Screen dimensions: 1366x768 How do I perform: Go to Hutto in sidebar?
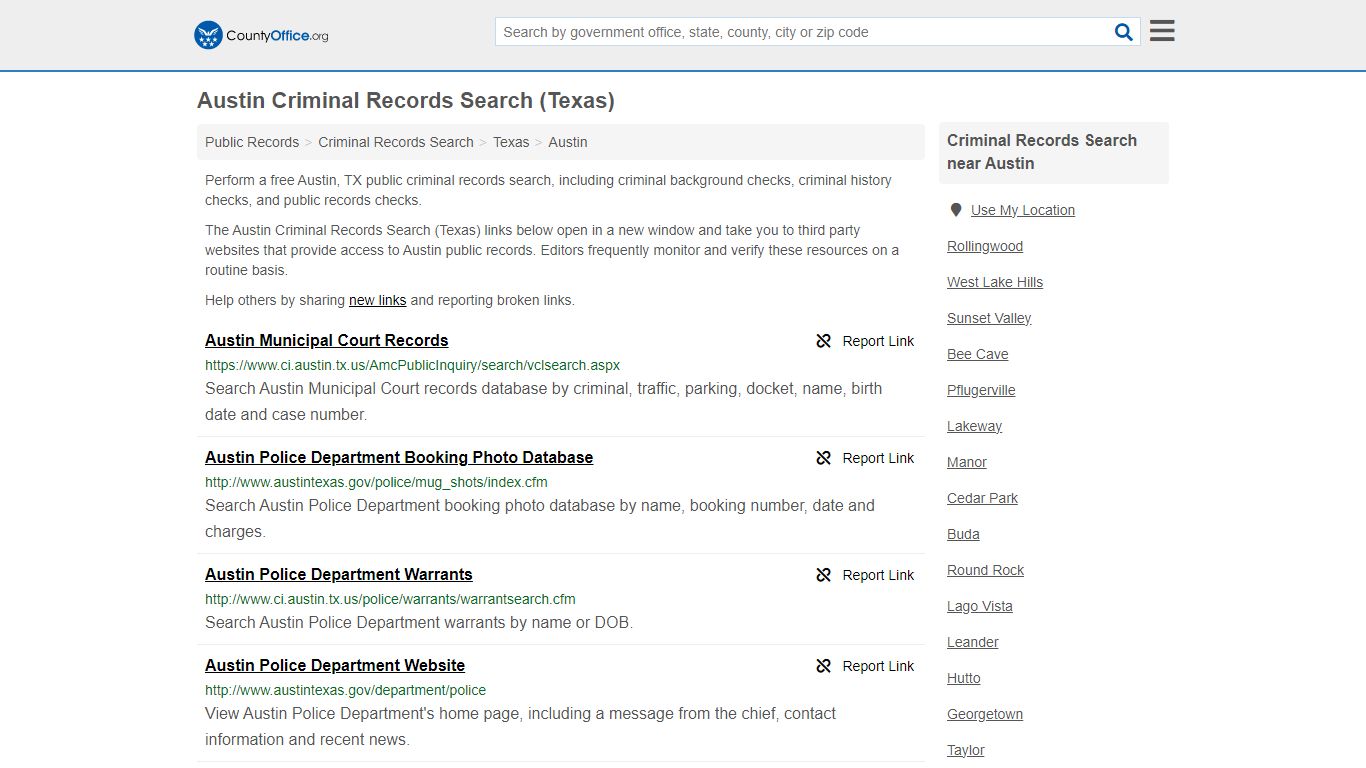tap(964, 678)
